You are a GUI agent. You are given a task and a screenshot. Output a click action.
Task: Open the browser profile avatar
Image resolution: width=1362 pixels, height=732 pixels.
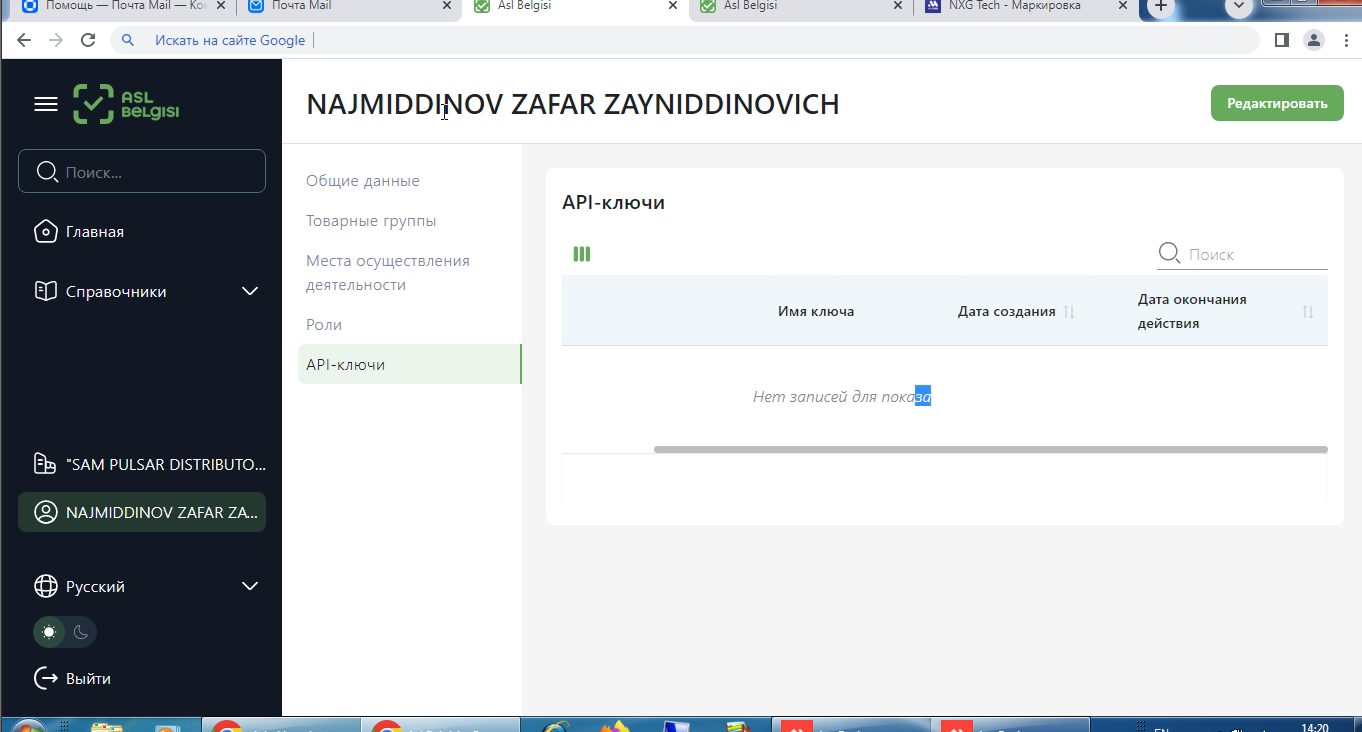(1314, 40)
